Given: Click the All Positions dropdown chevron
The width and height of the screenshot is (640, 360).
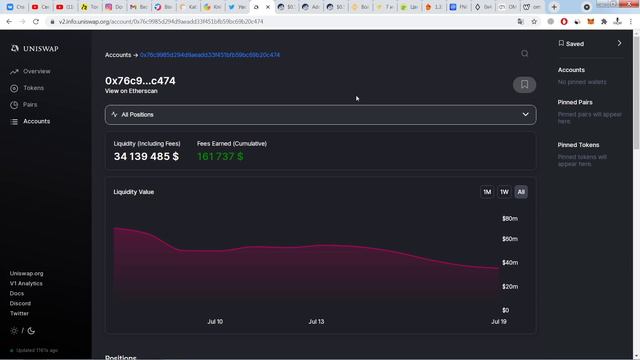Looking at the screenshot, I should (525, 115).
